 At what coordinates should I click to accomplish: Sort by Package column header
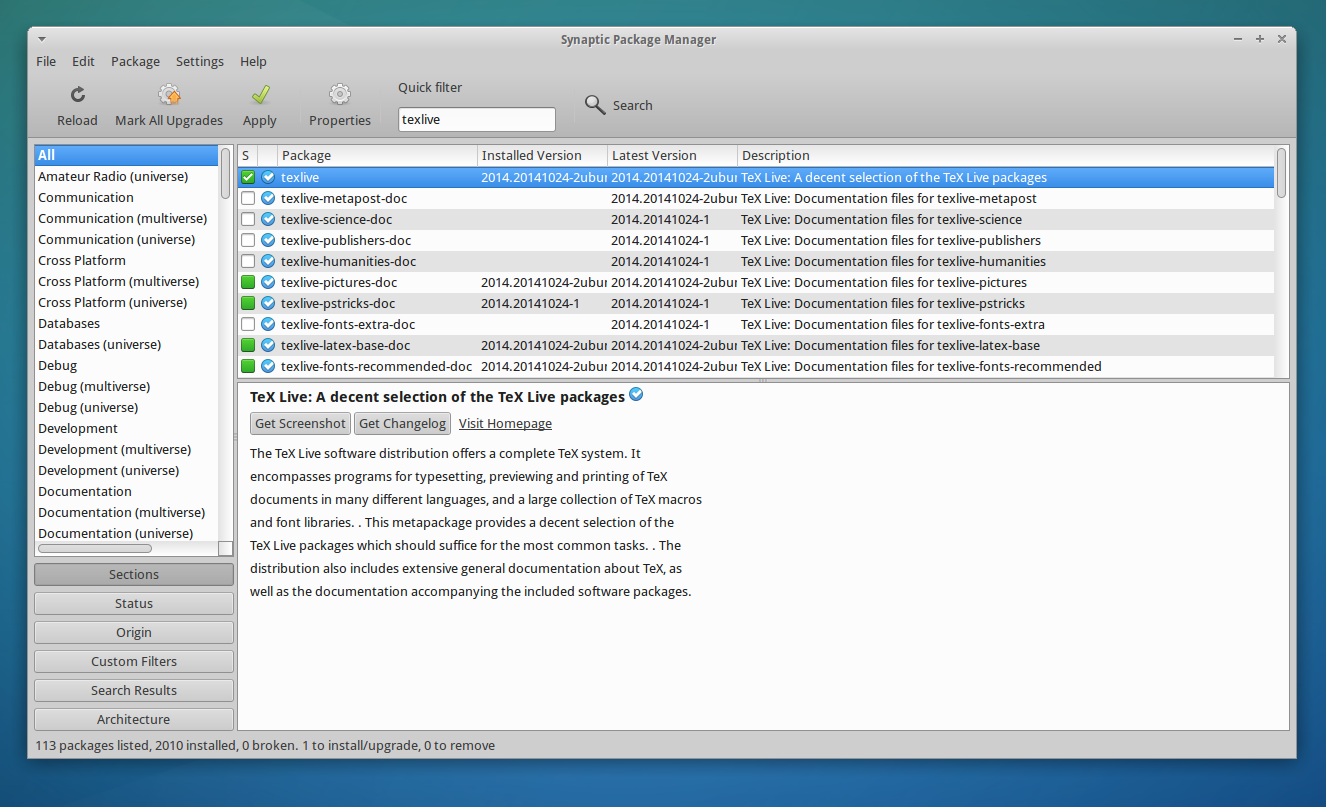(x=378, y=155)
